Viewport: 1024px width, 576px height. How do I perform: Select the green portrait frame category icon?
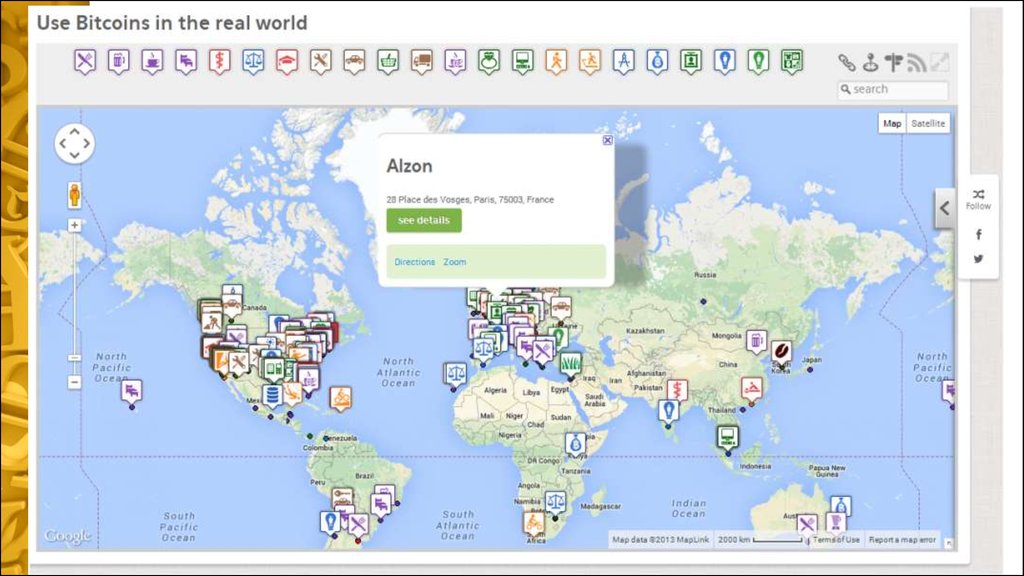(x=691, y=61)
